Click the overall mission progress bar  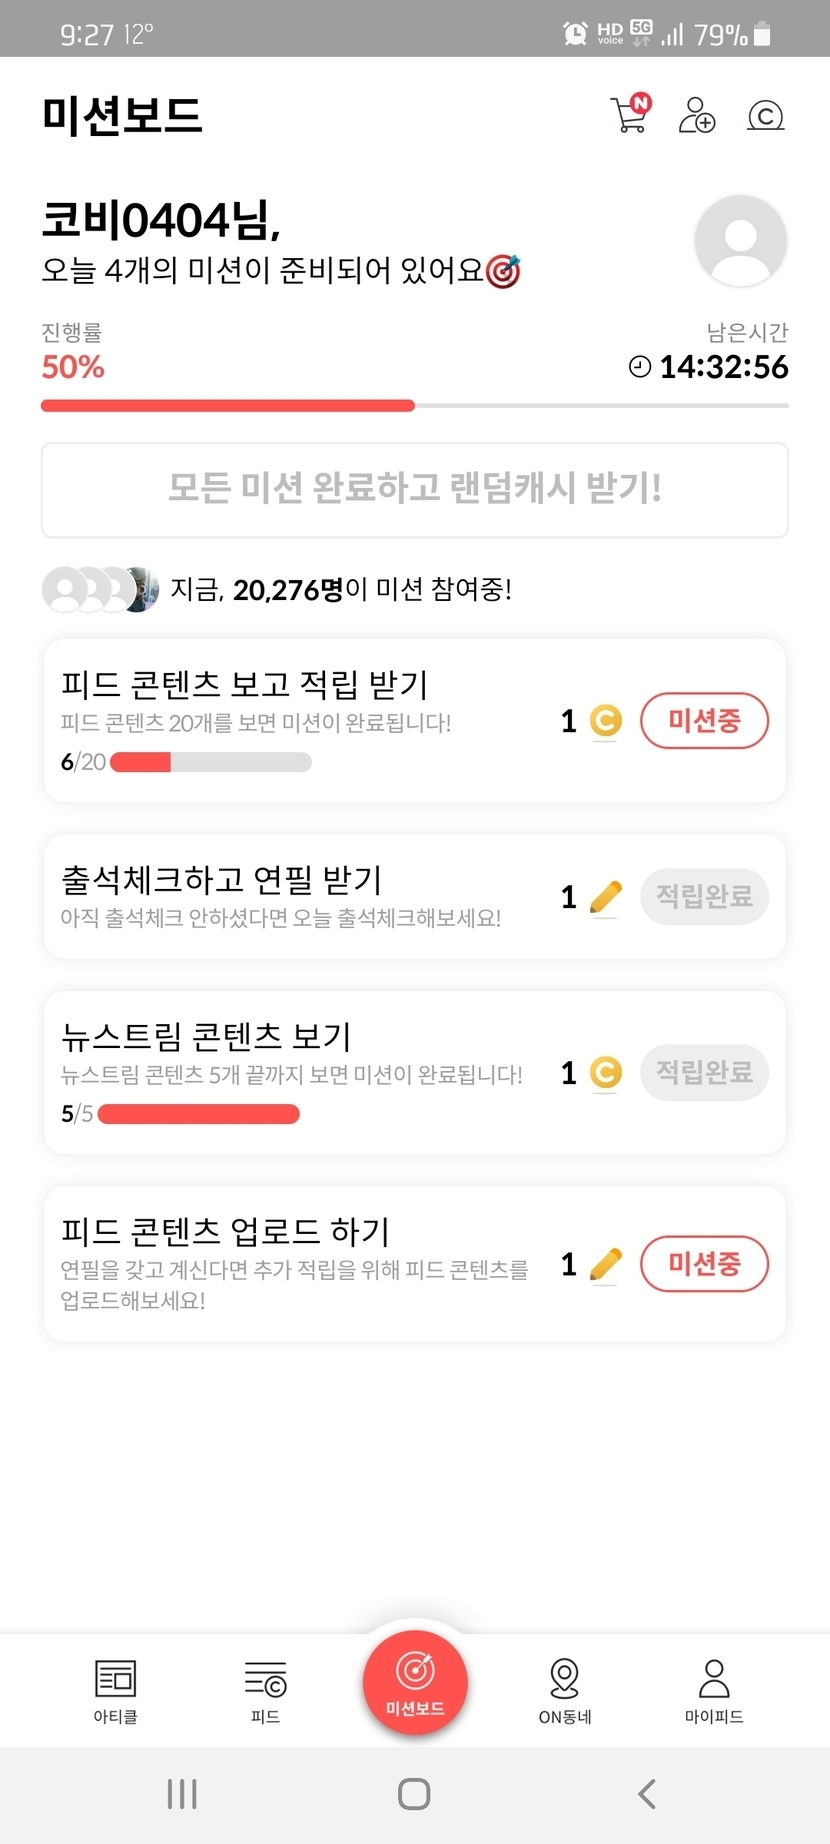pos(415,406)
